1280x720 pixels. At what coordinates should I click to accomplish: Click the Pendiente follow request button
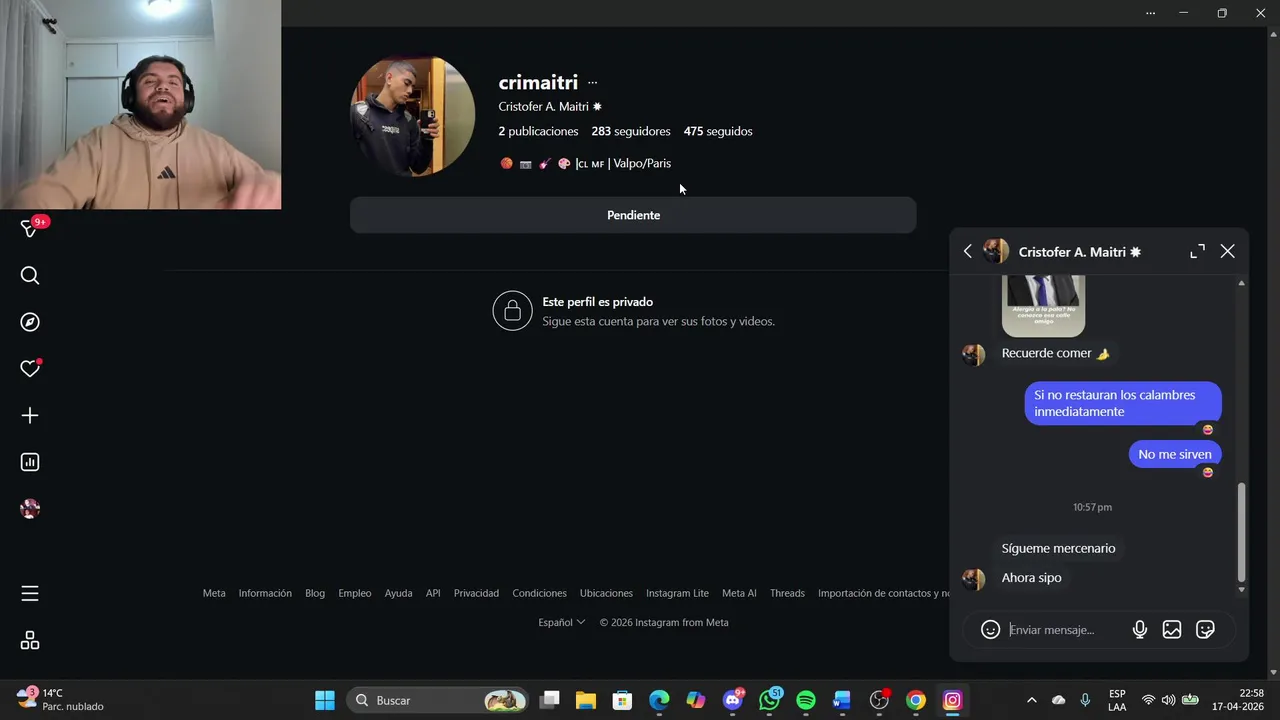click(633, 215)
